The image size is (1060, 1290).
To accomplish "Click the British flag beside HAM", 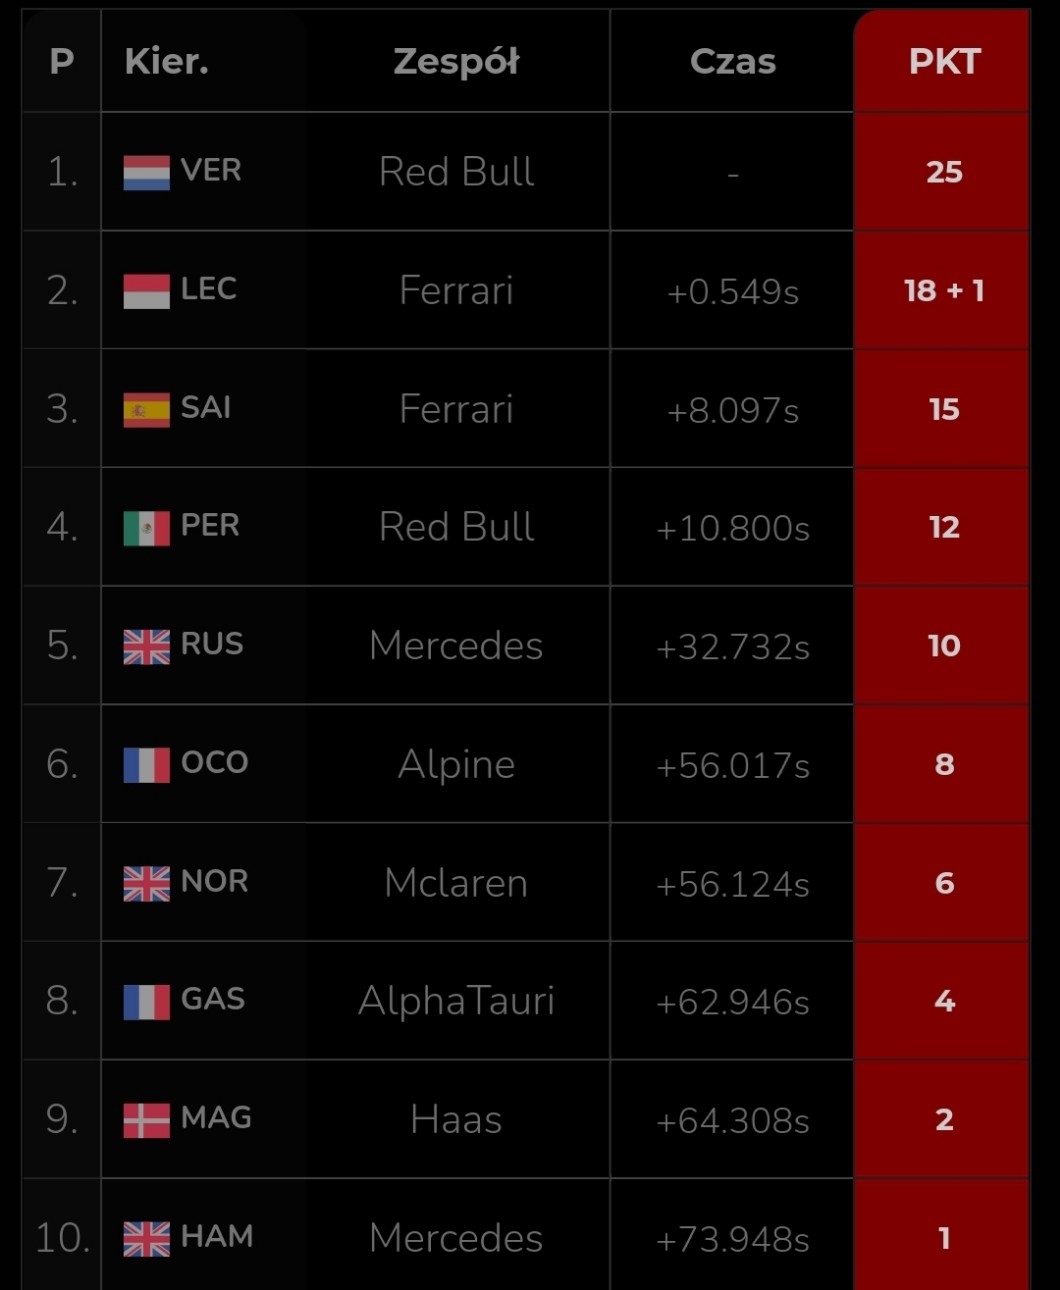I will [146, 1239].
